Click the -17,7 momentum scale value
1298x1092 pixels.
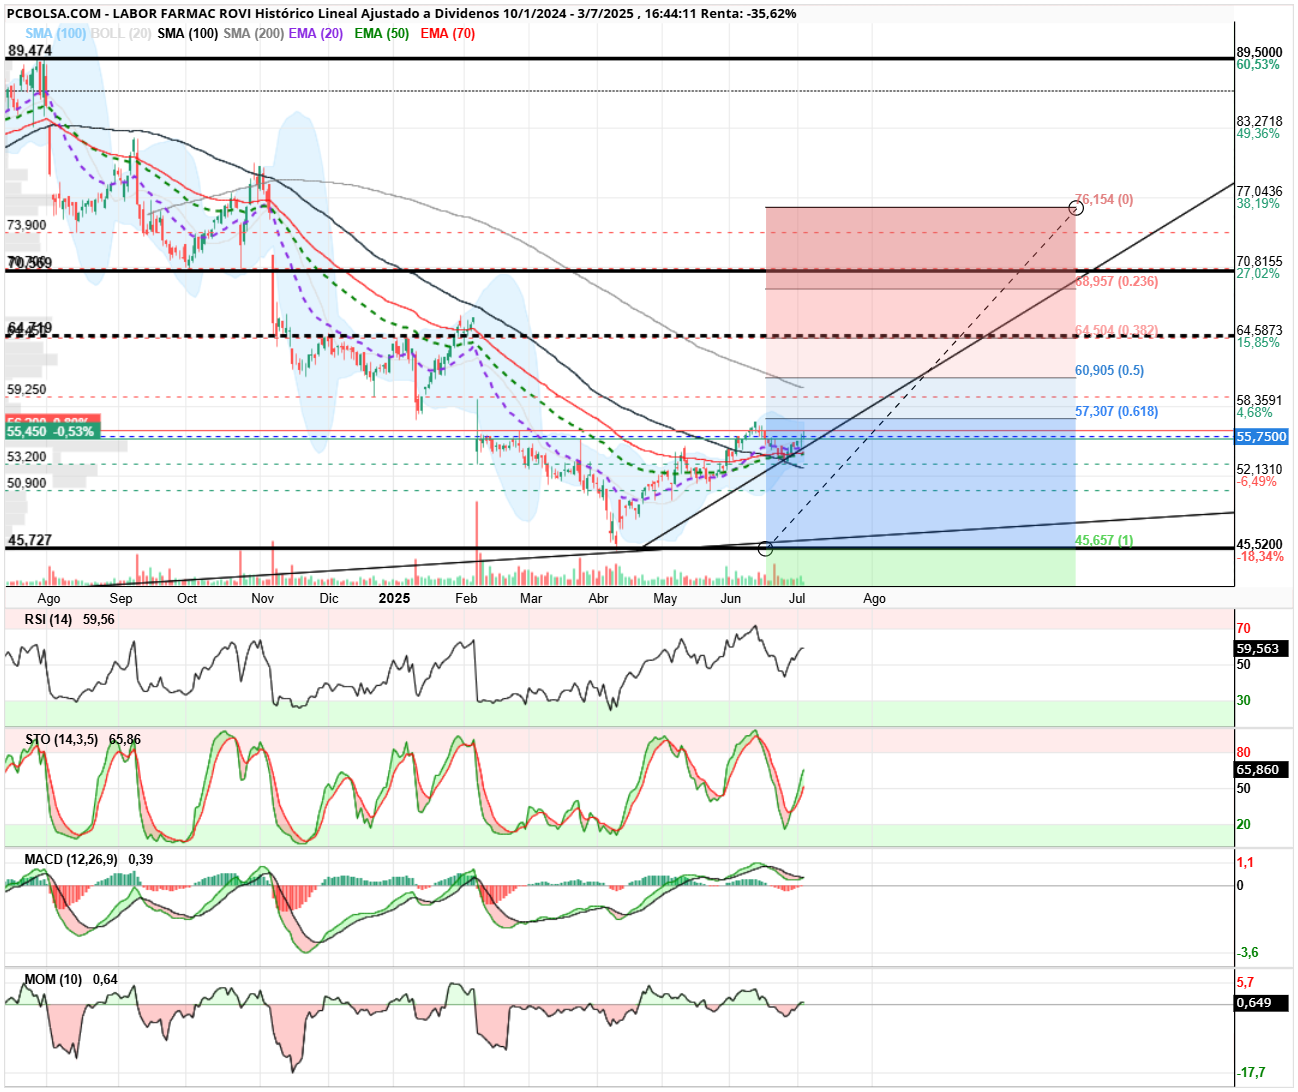pos(1251,1072)
